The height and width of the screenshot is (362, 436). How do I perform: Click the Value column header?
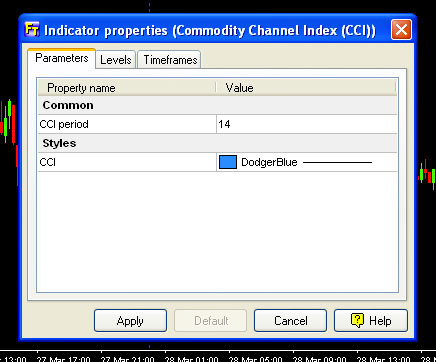point(306,88)
